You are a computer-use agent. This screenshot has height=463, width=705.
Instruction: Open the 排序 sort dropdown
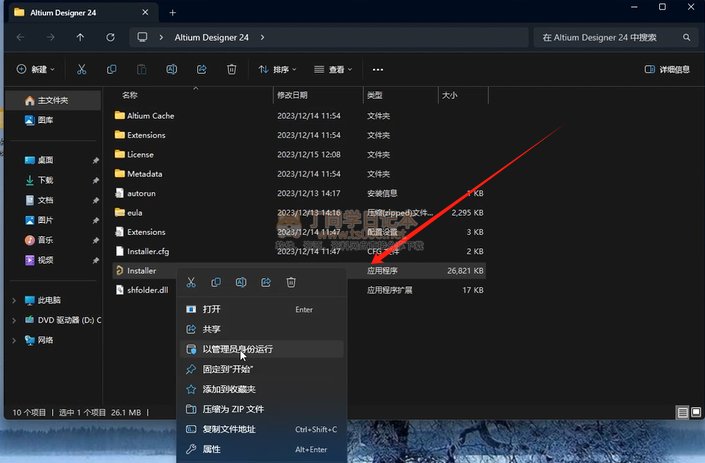(278, 70)
